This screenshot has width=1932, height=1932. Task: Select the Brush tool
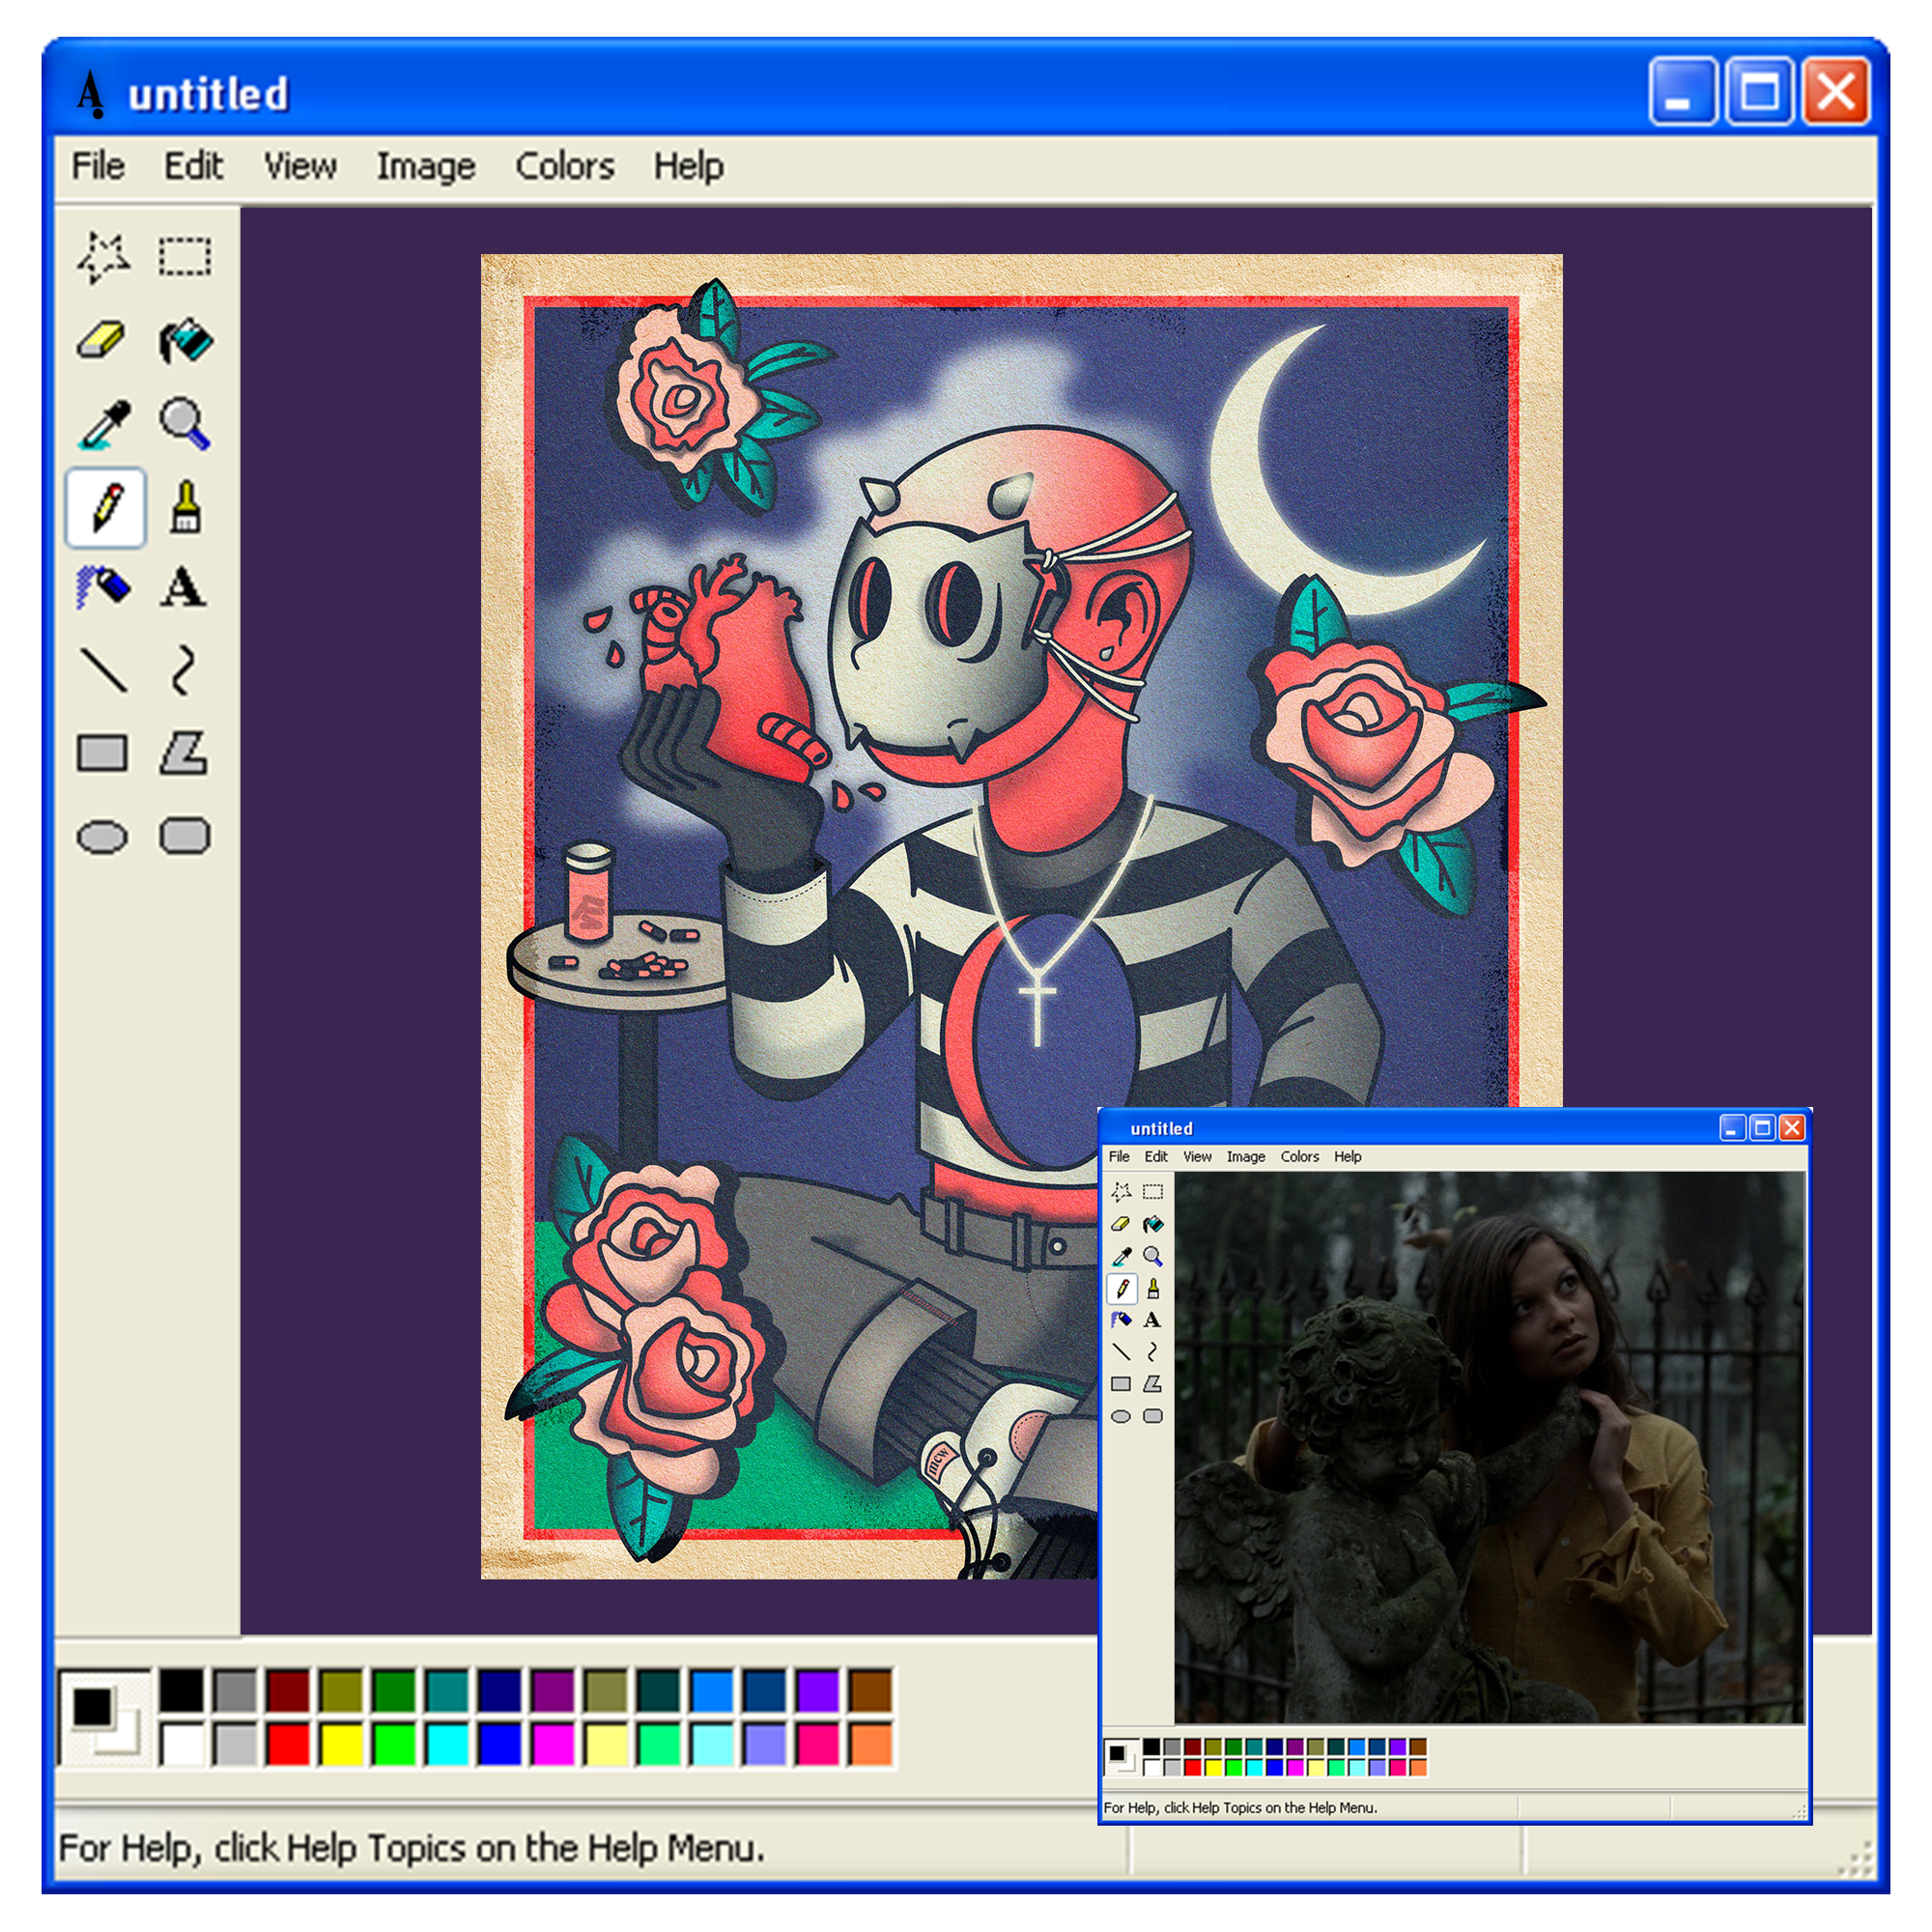(185, 507)
